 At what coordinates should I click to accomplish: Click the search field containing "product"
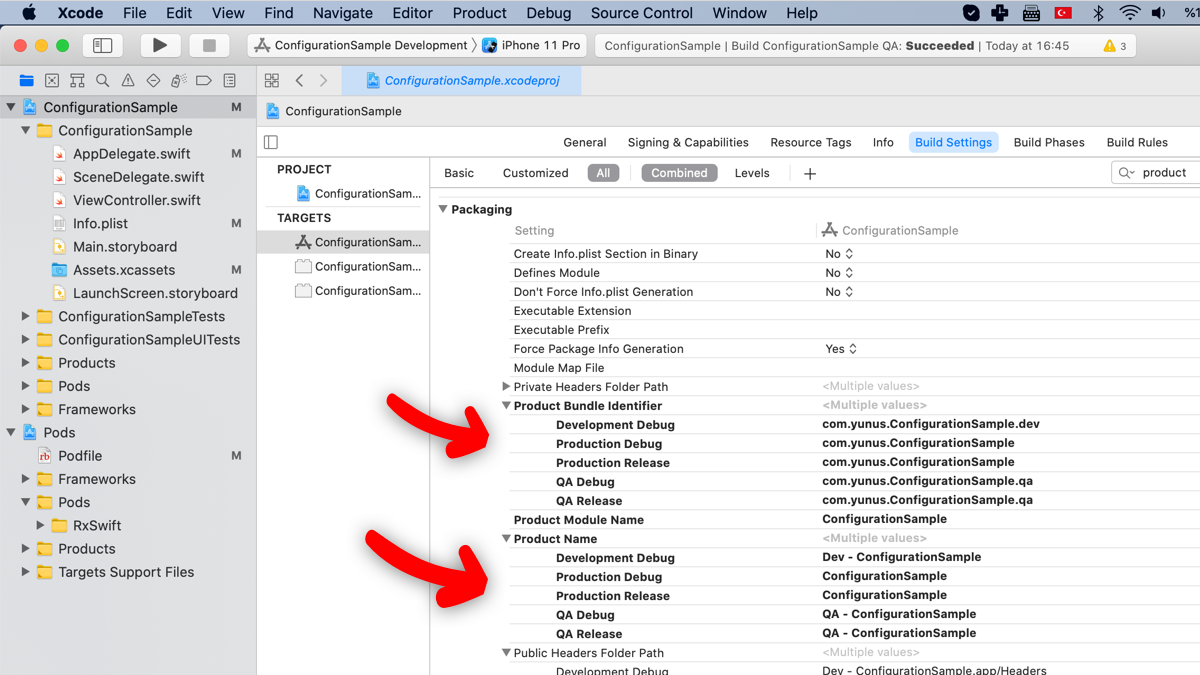[1158, 173]
